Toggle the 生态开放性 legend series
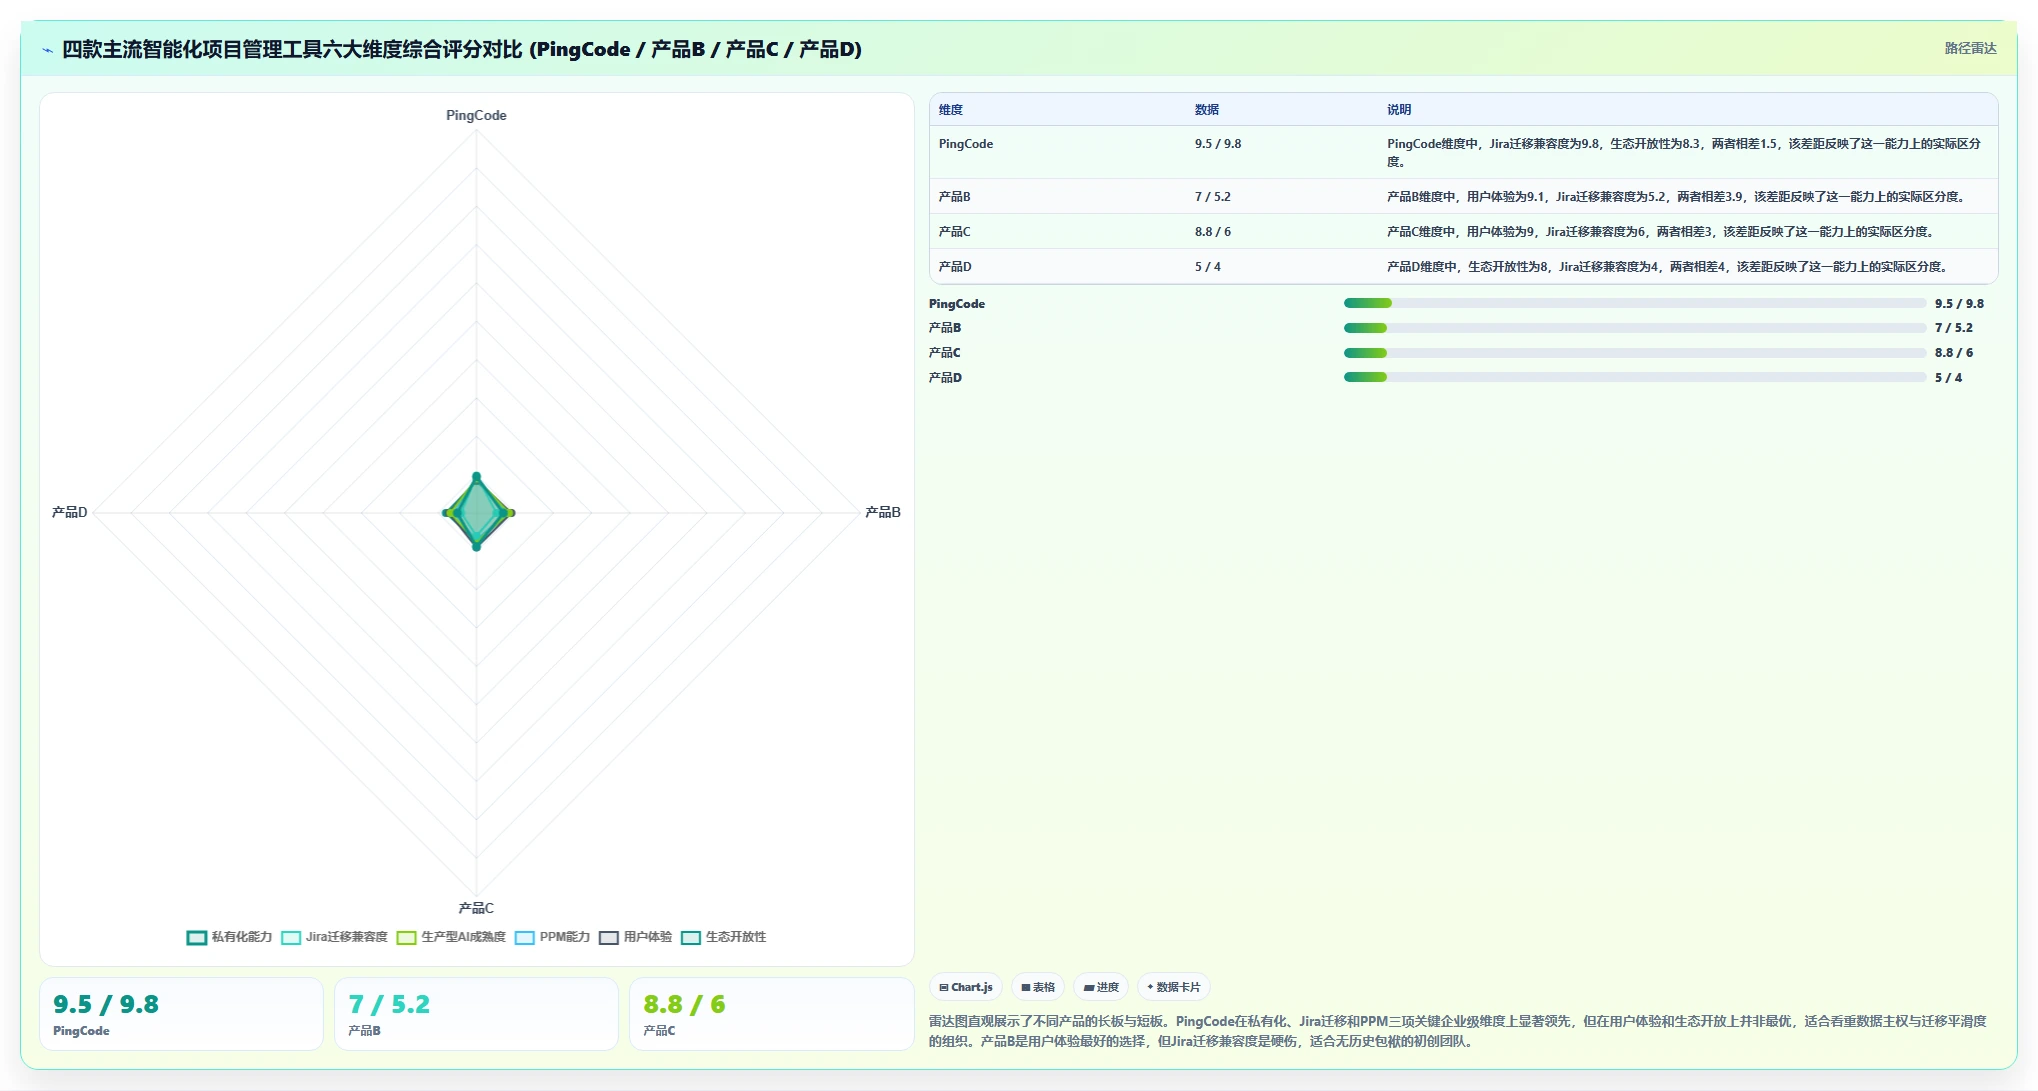Viewport: 2038px width, 1091px height. point(723,937)
